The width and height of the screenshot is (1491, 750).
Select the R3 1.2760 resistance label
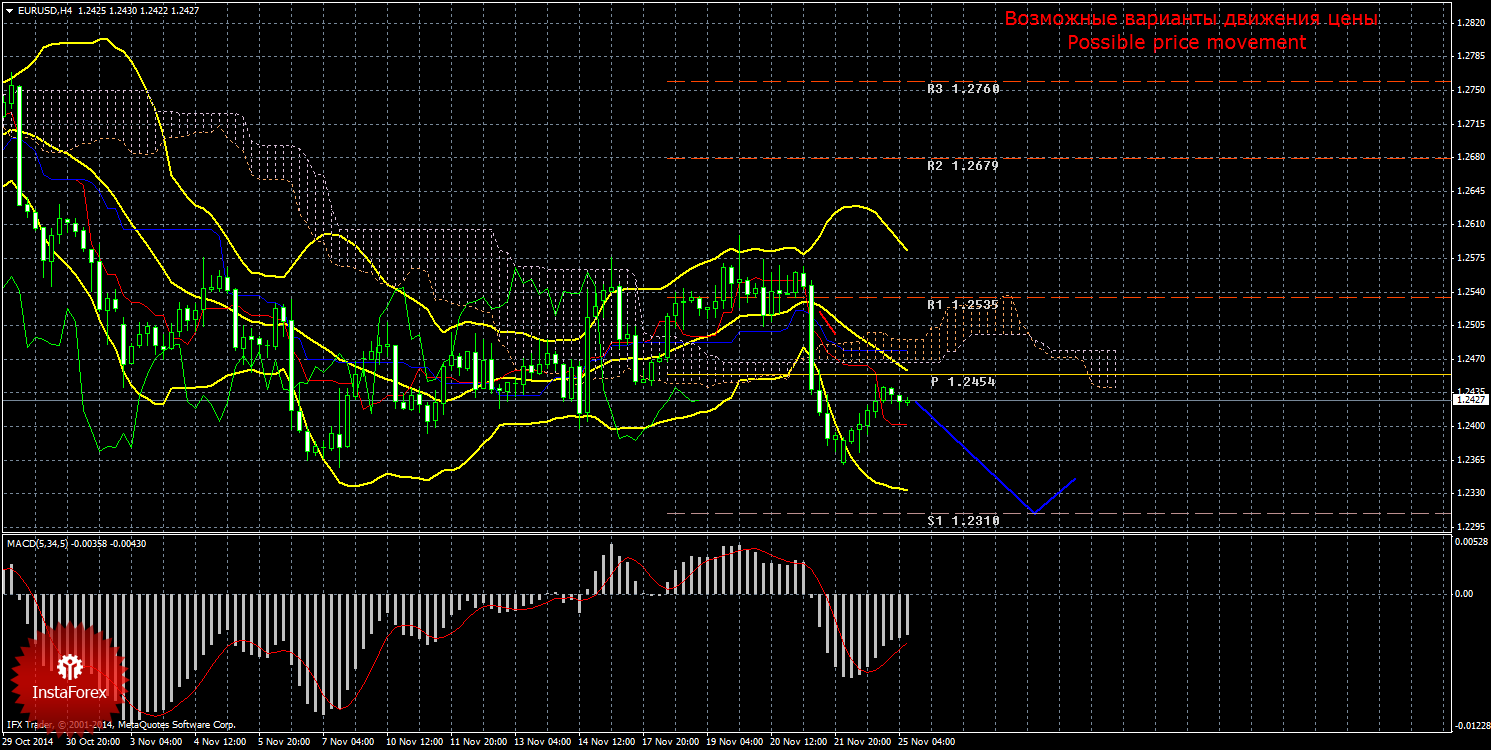pos(963,89)
